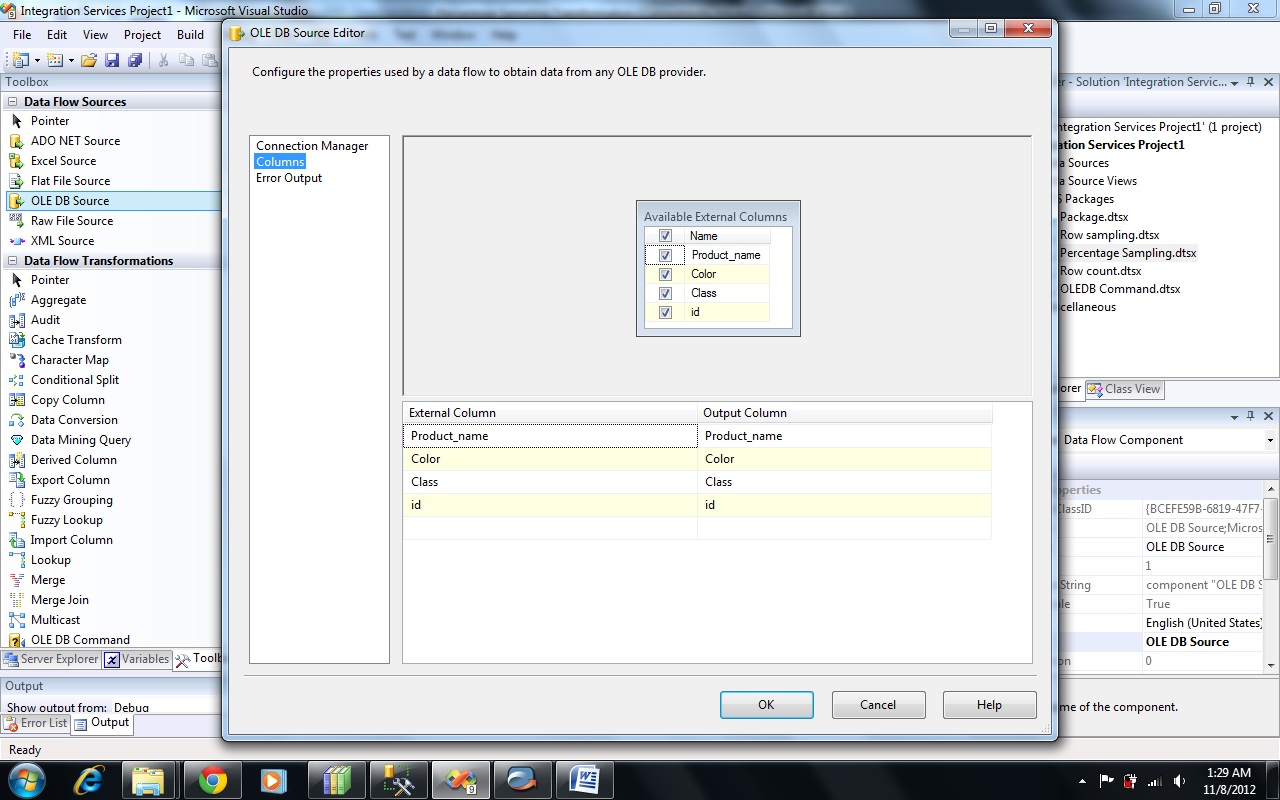
Task: Pick the Flat File Source icon
Action: pos(16,181)
